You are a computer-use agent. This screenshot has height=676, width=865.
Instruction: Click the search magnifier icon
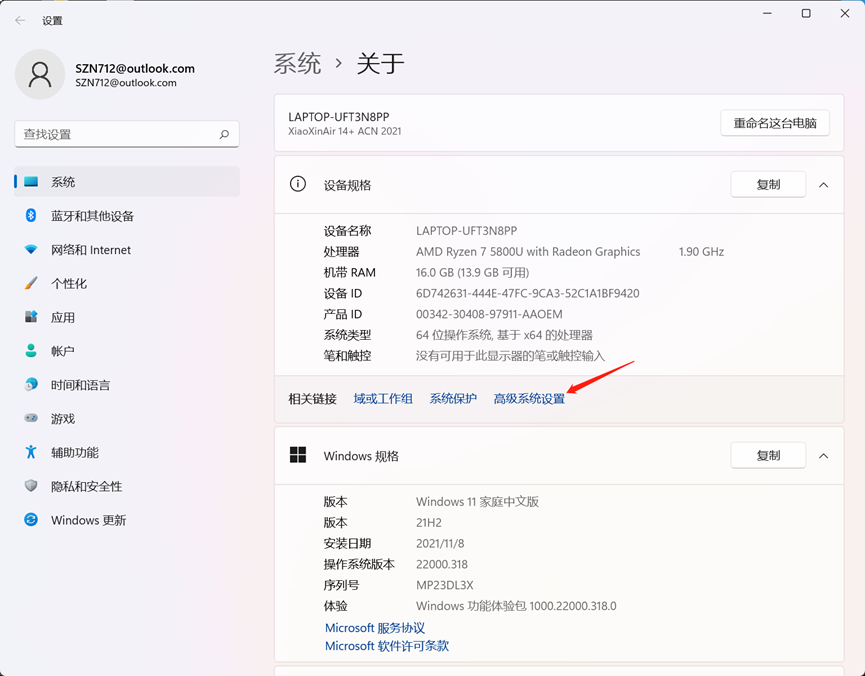[x=224, y=134]
